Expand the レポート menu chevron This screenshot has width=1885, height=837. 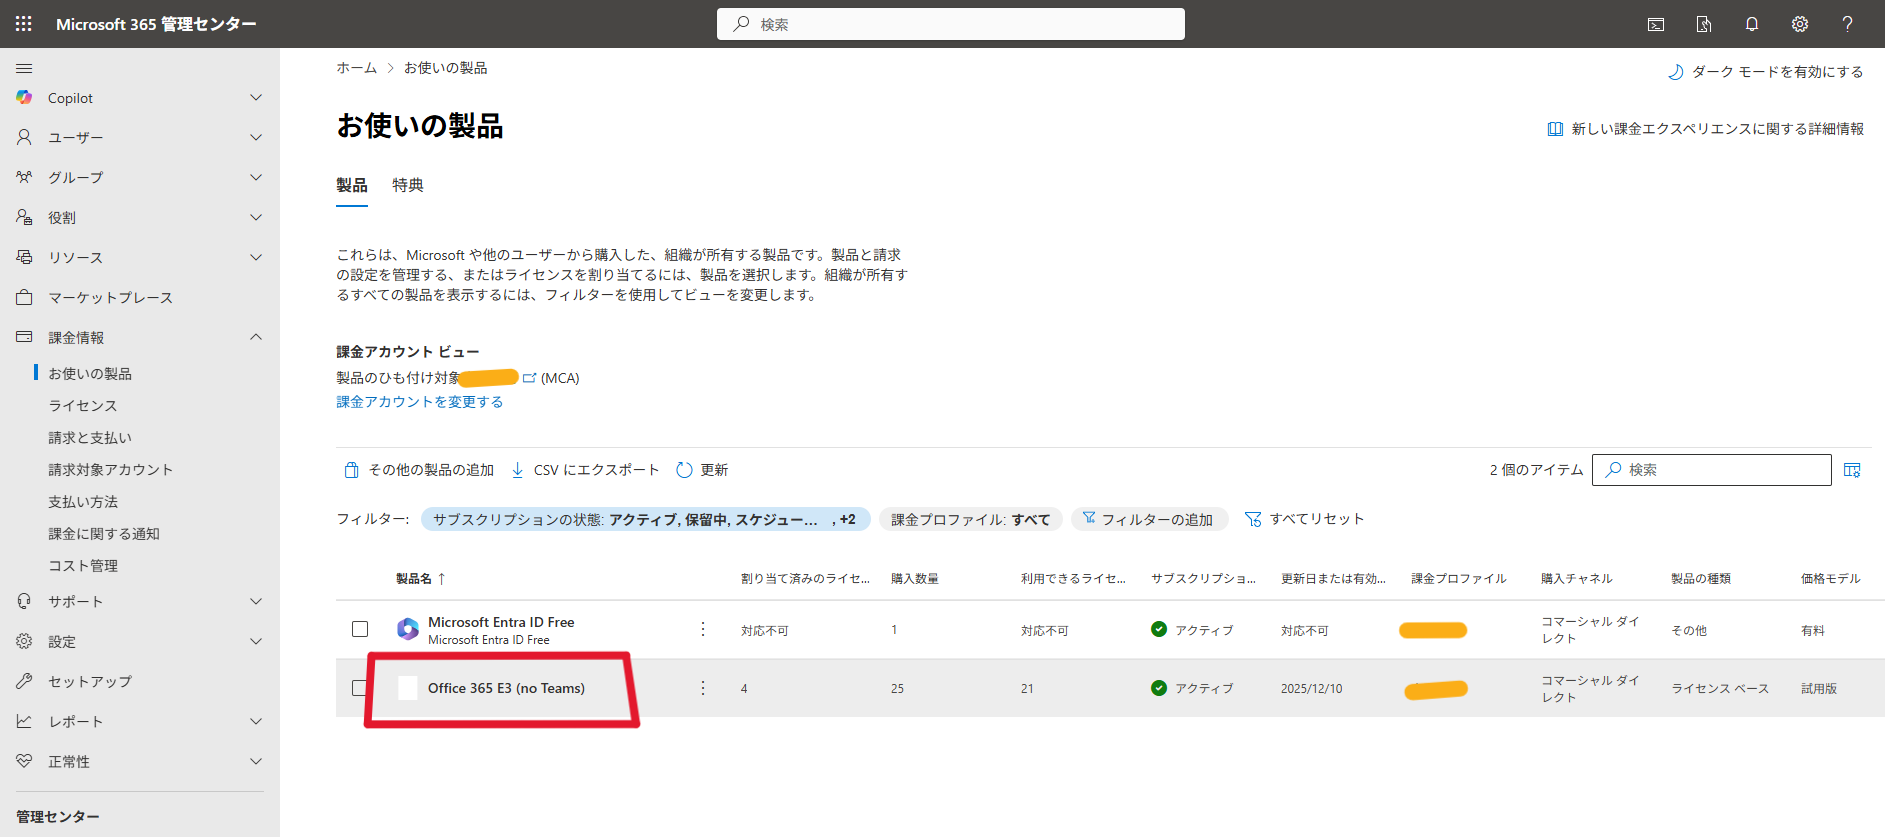coord(256,721)
